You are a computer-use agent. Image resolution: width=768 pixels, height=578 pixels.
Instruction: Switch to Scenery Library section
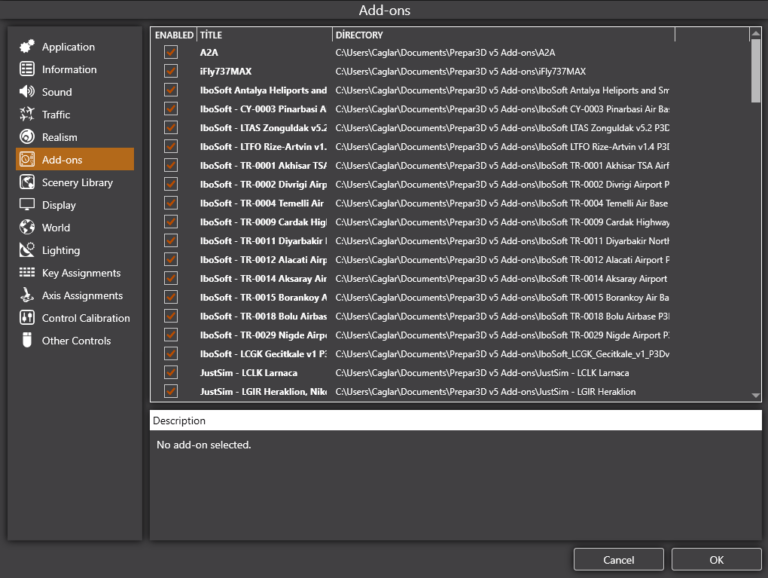[77, 183]
